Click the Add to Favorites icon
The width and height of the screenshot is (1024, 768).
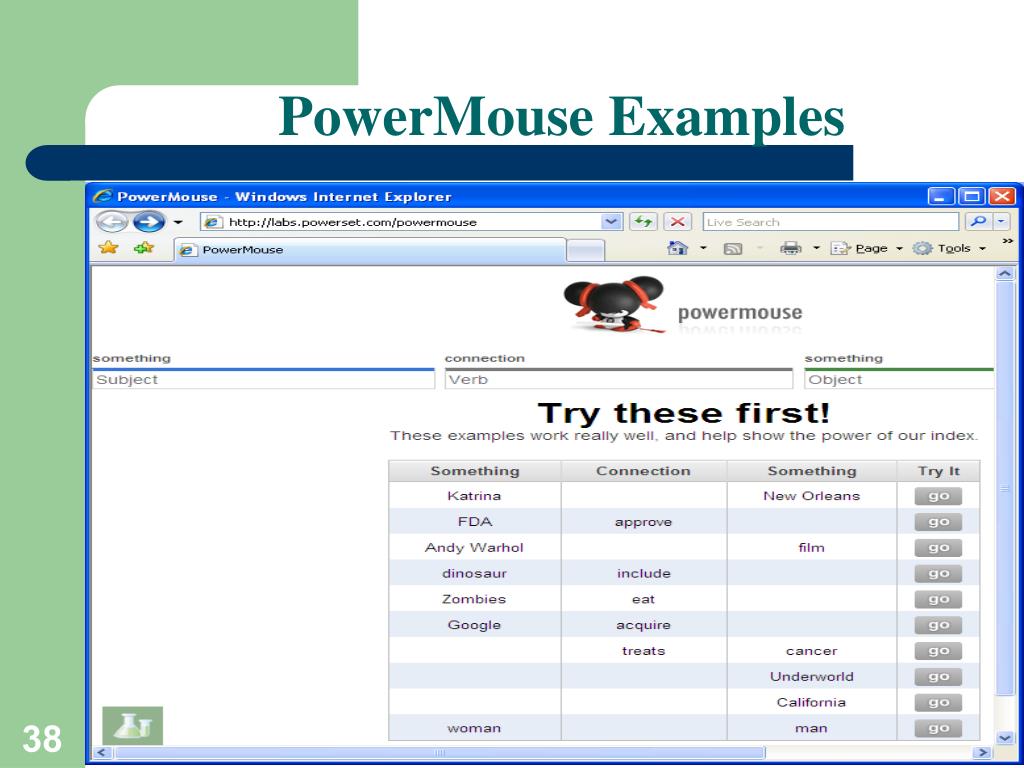tap(143, 248)
